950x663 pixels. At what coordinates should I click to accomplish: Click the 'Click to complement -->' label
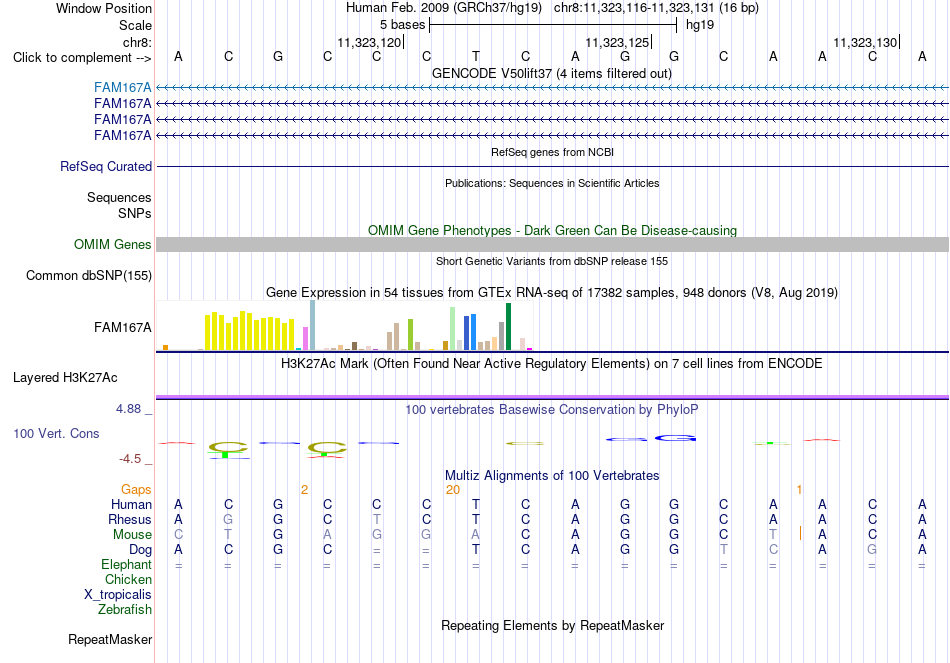point(82,58)
